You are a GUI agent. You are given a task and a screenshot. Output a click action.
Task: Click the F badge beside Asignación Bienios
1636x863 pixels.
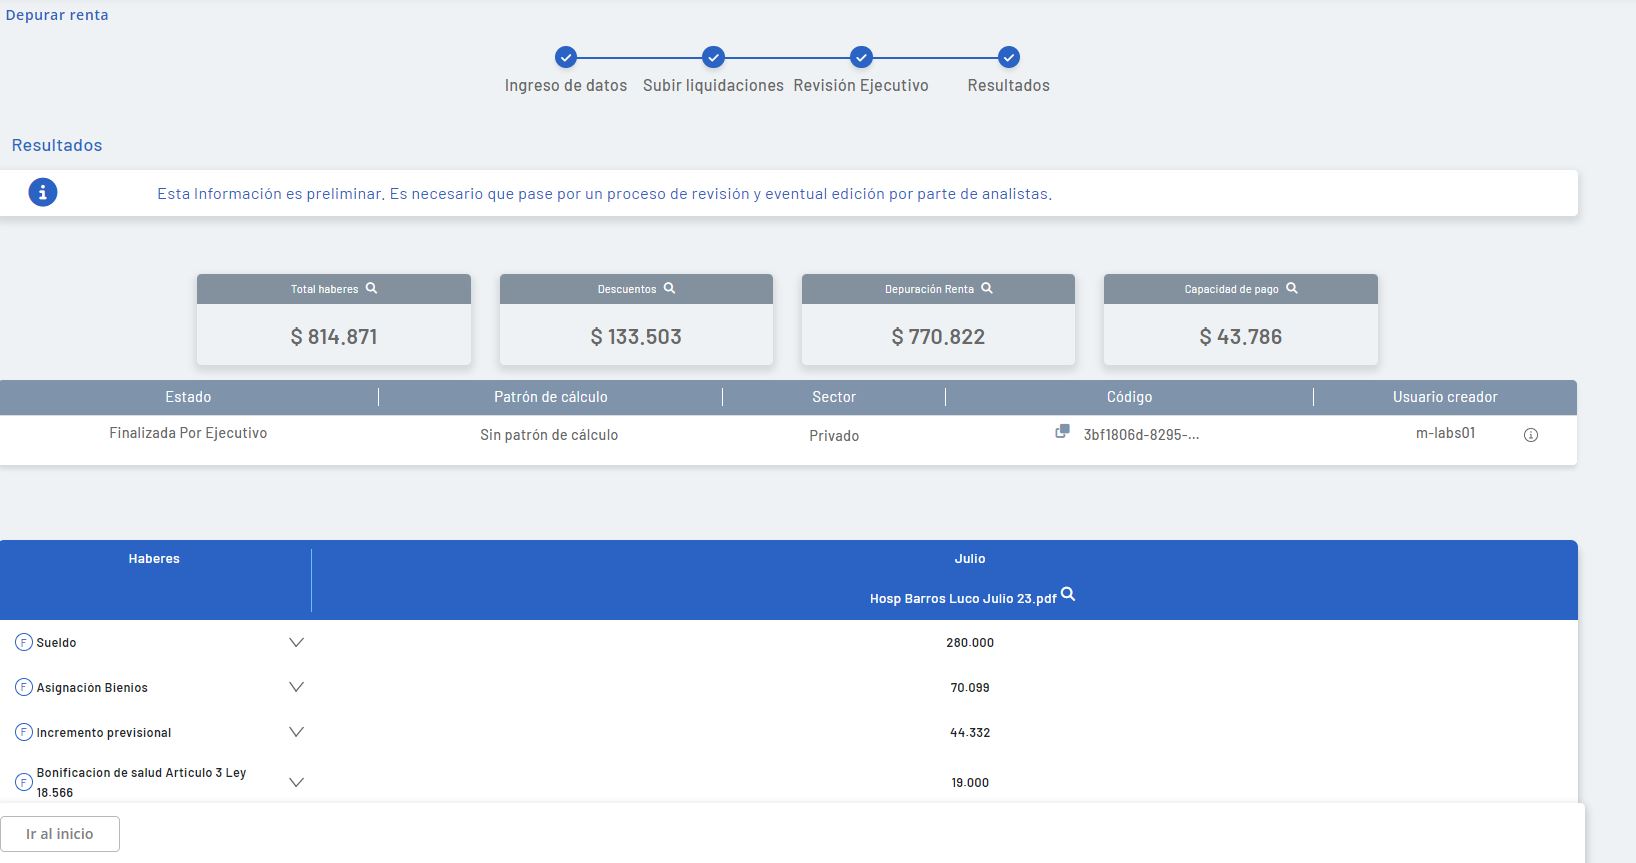click(x=24, y=687)
